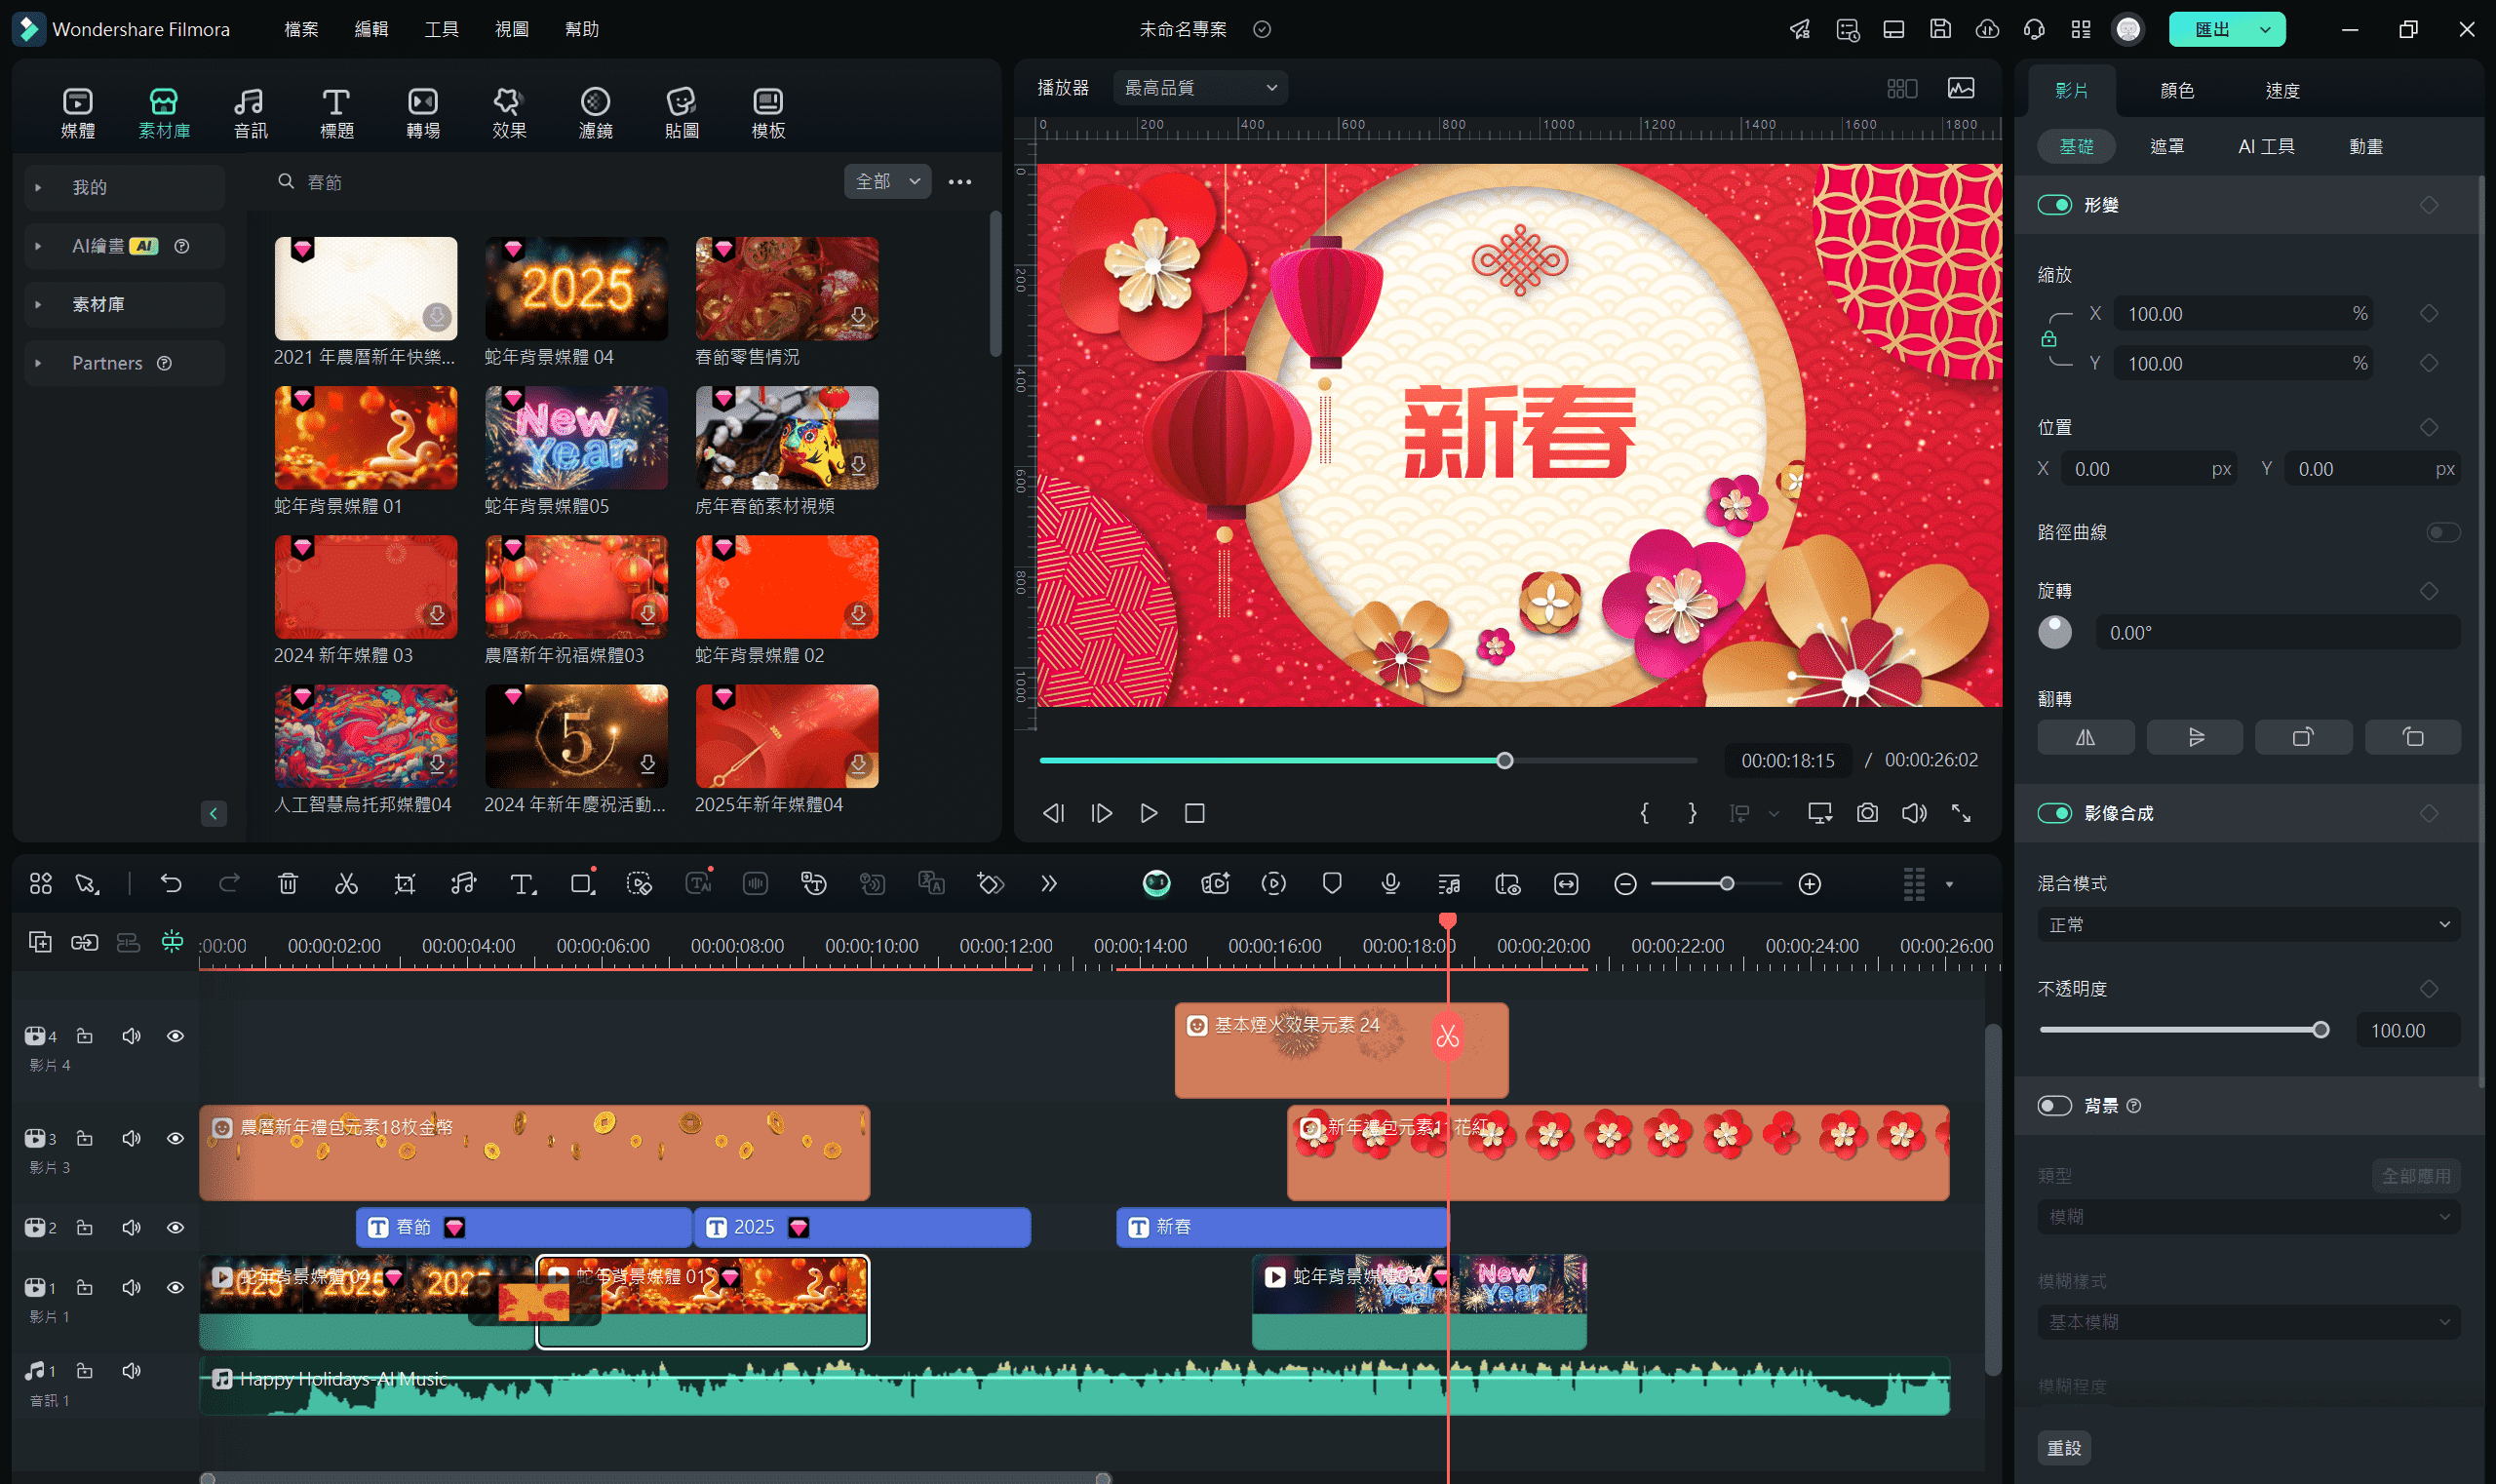This screenshot has width=2496, height=1484.
Task: Click the 重設 reset button
Action: pyautogui.click(x=2064, y=1447)
